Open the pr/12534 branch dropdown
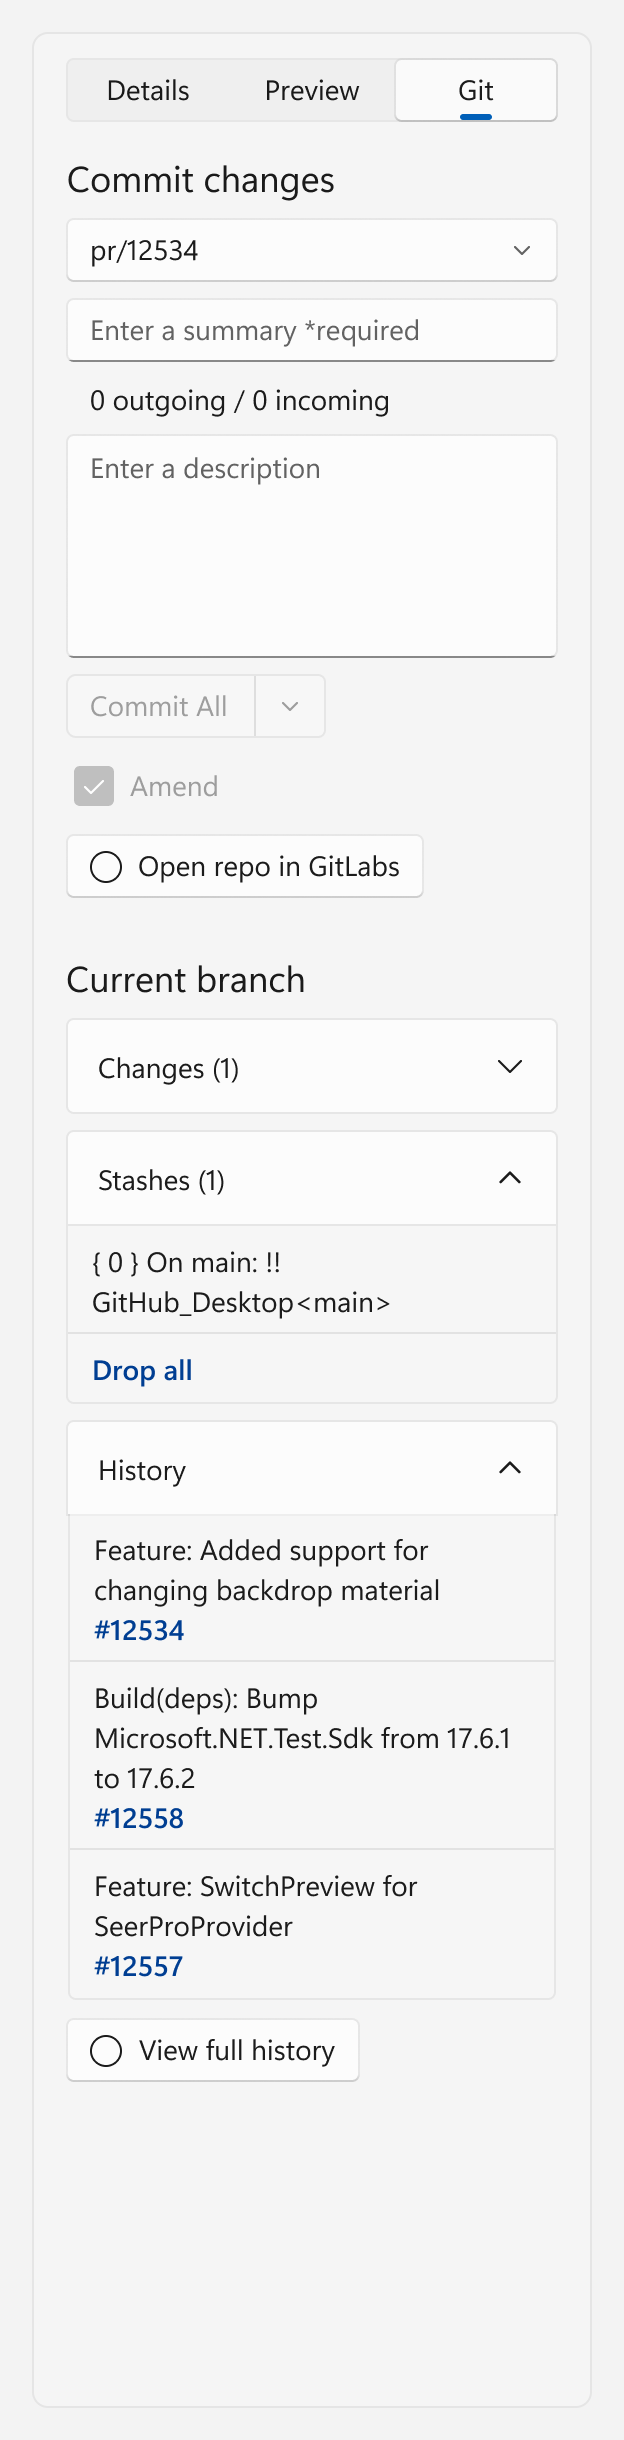The width and height of the screenshot is (624, 2440). pos(311,250)
